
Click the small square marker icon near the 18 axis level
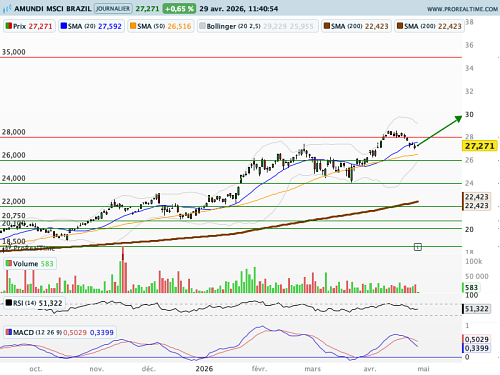click(x=418, y=247)
